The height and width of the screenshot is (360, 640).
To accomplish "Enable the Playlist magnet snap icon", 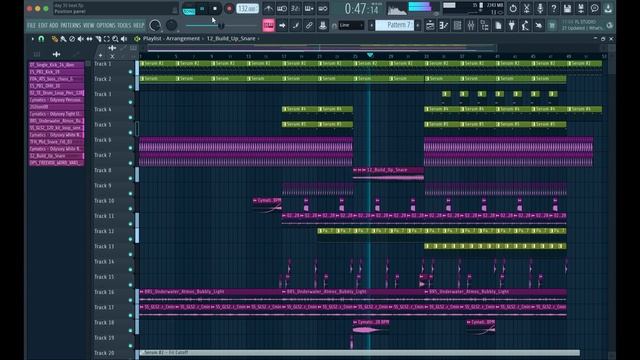I will 41,39.
